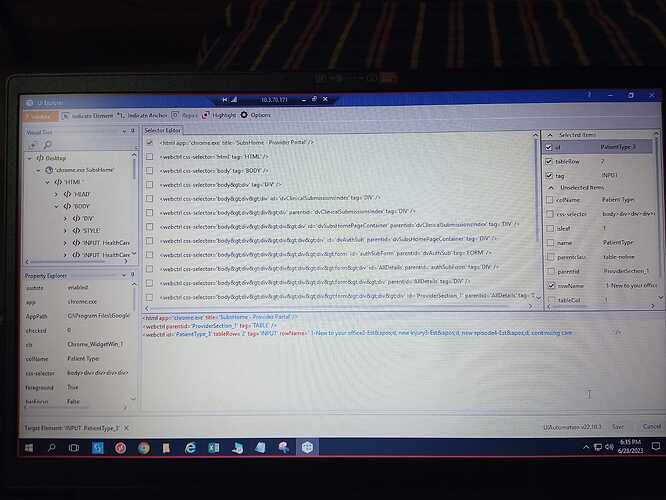Check the name PatientType attribute checkbox
Screen dimensions: 666x500
pos(550,243)
